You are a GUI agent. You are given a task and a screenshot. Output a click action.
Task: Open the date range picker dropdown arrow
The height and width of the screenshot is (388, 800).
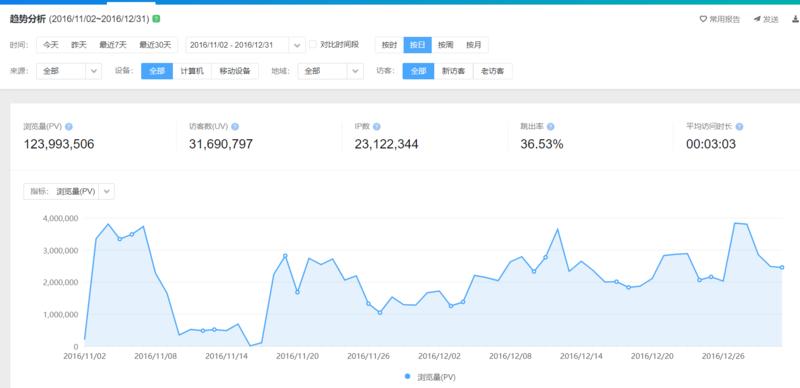pos(297,45)
